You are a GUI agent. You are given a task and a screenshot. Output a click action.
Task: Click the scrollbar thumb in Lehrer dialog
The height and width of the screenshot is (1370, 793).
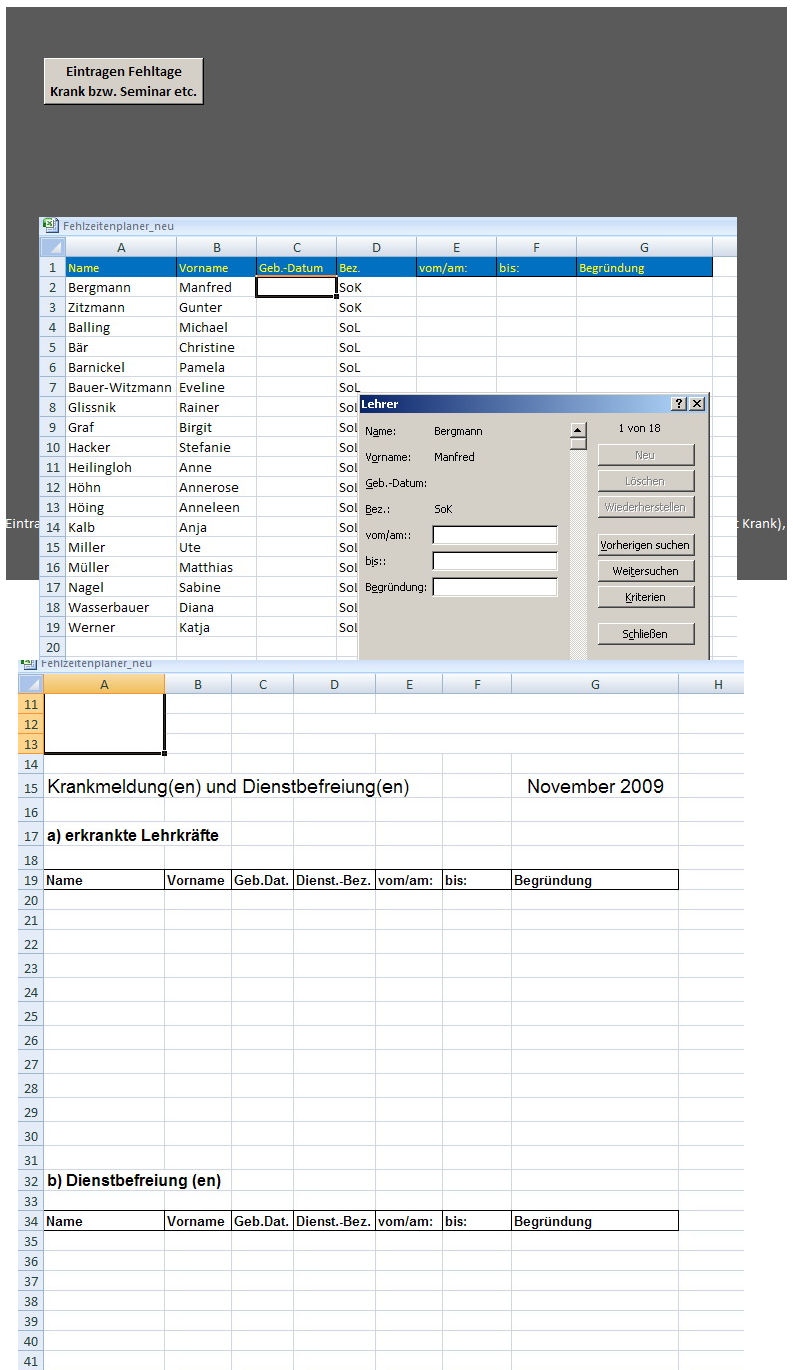click(578, 445)
